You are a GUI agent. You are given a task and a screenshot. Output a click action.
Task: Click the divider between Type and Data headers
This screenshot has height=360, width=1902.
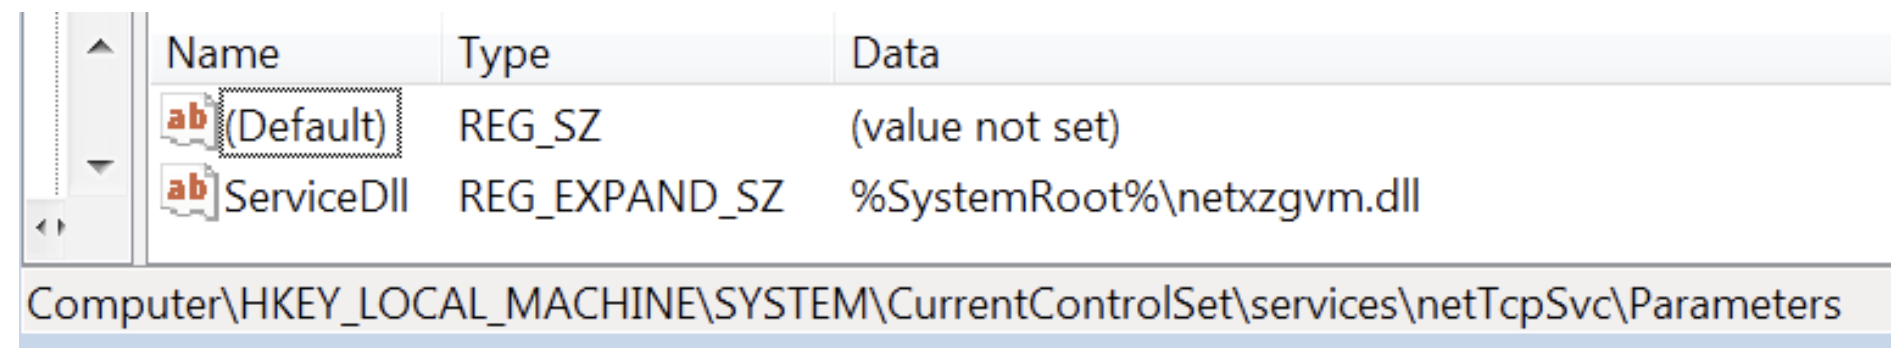pyautogui.click(x=834, y=54)
